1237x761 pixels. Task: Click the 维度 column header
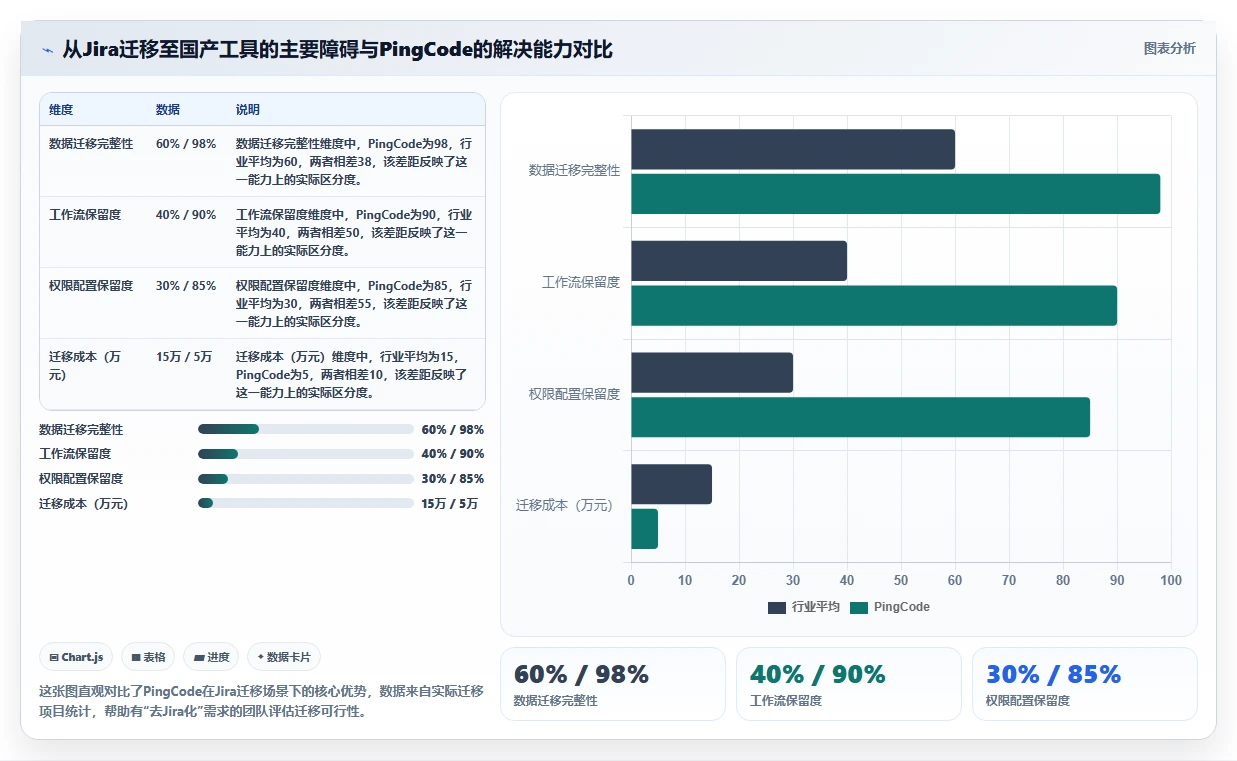click(61, 109)
